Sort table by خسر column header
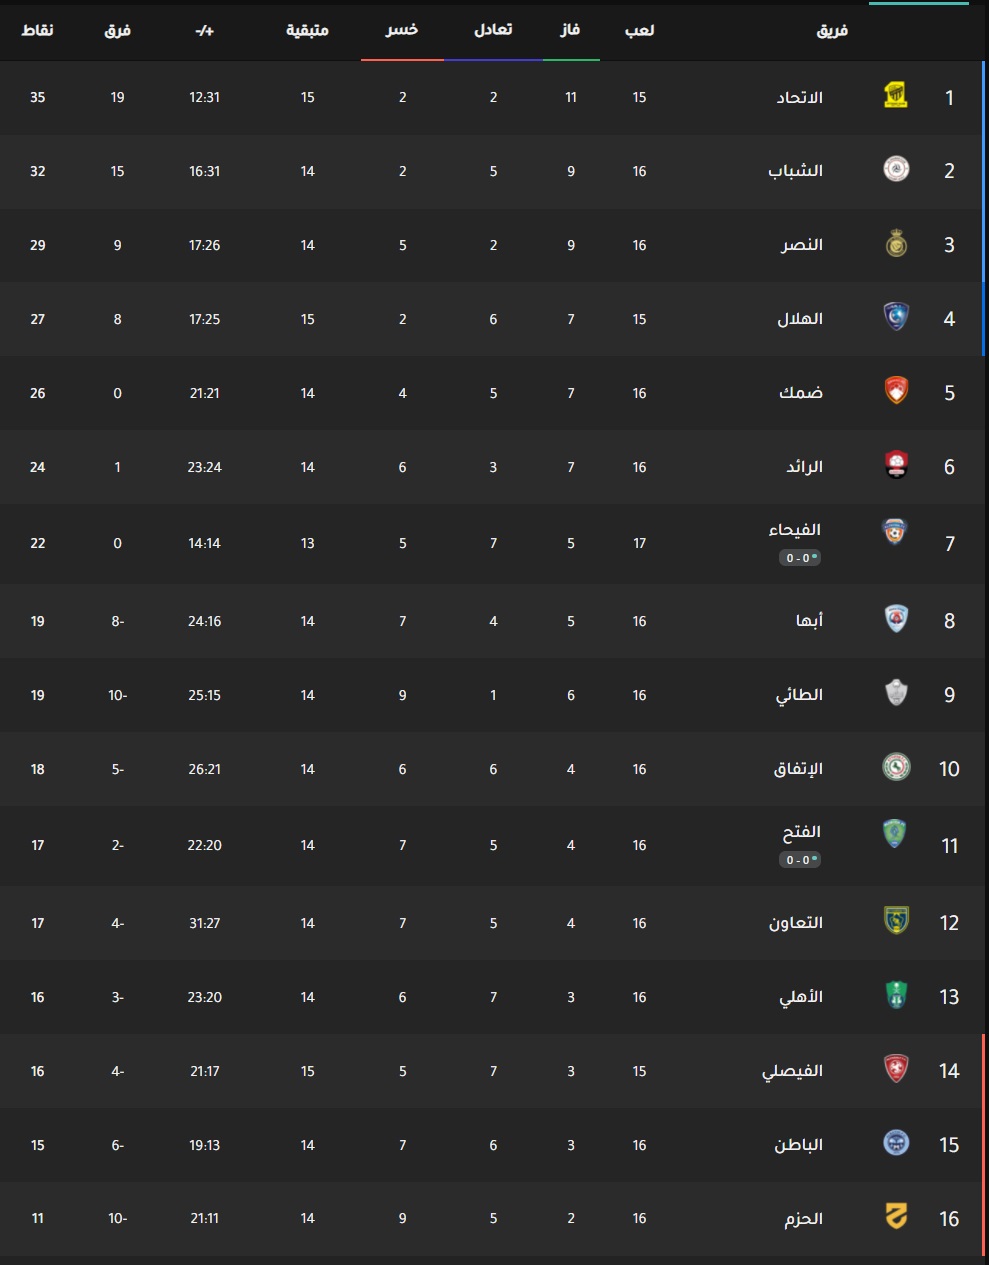The image size is (989, 1265). [402, 30]
